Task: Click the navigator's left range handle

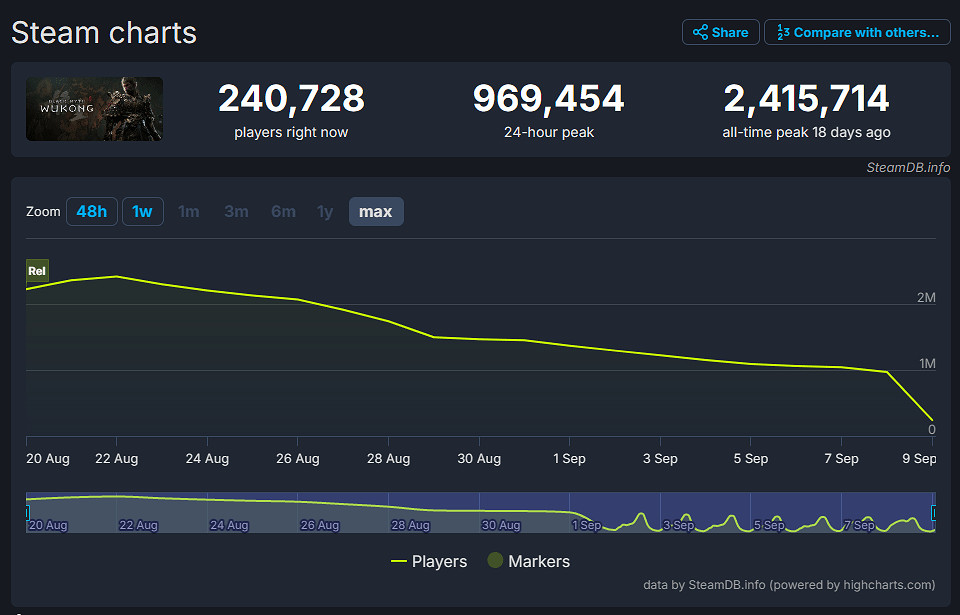Action: coord(27,513)
